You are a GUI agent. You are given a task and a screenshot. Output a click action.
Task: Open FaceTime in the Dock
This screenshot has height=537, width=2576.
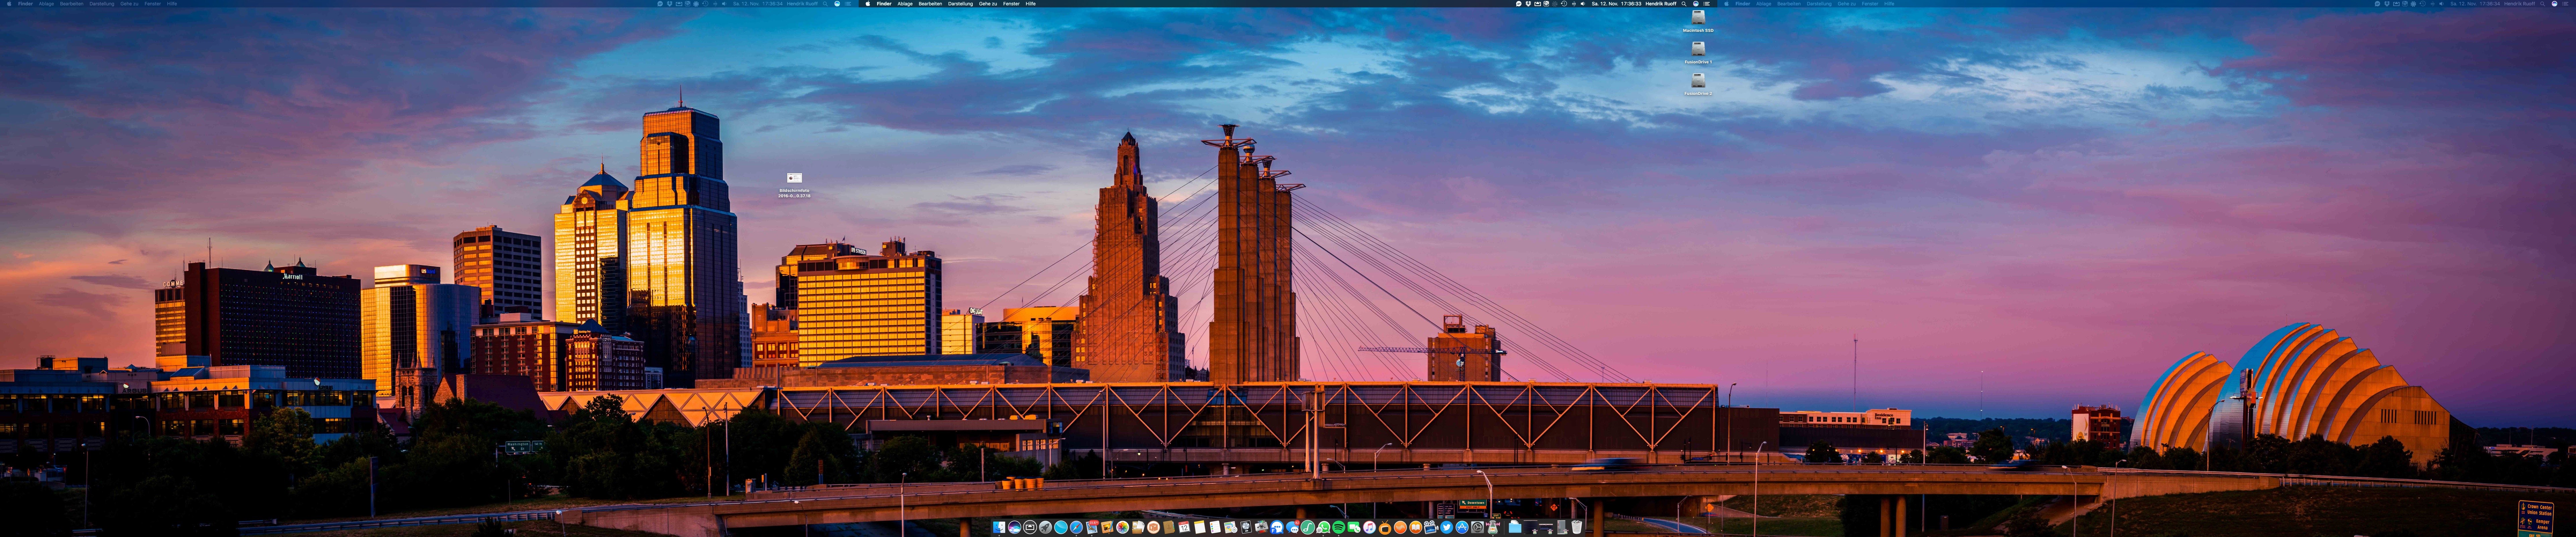pos(1354,527)
